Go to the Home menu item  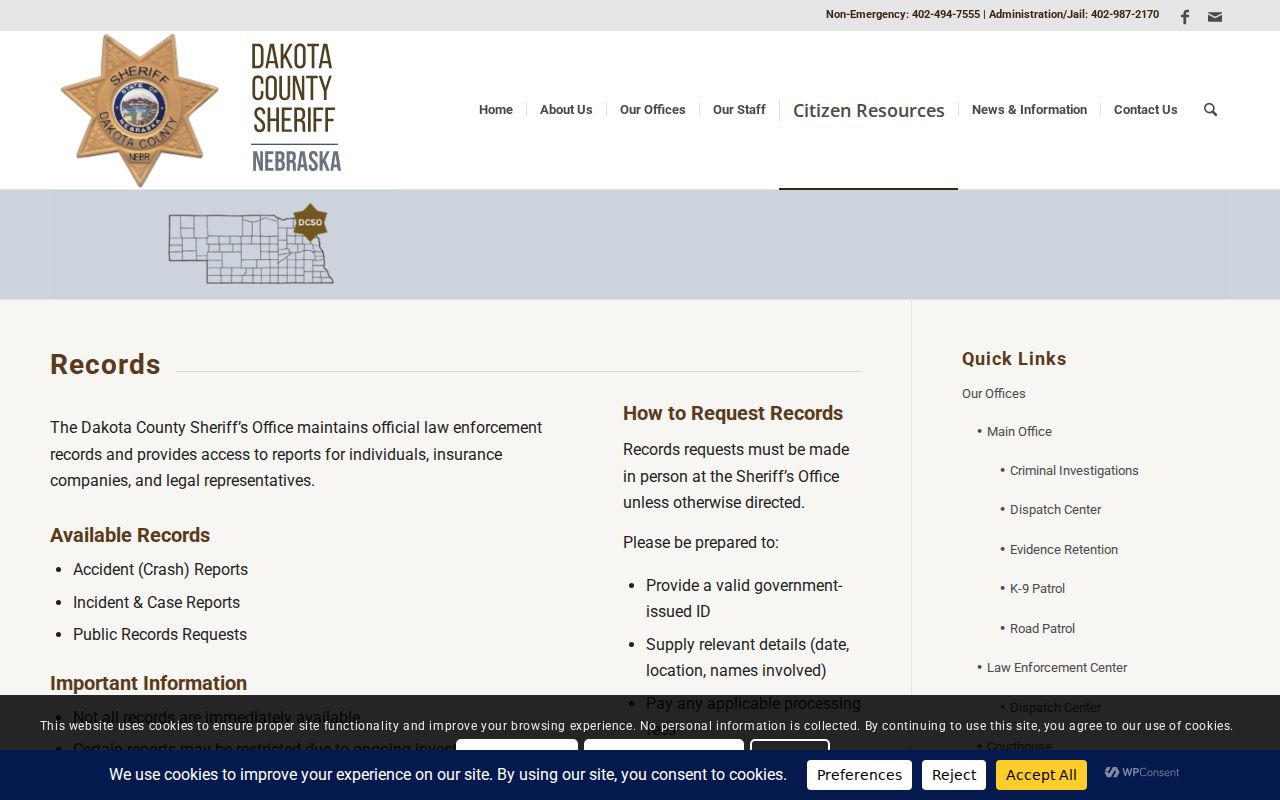click(x=495, y=110)
